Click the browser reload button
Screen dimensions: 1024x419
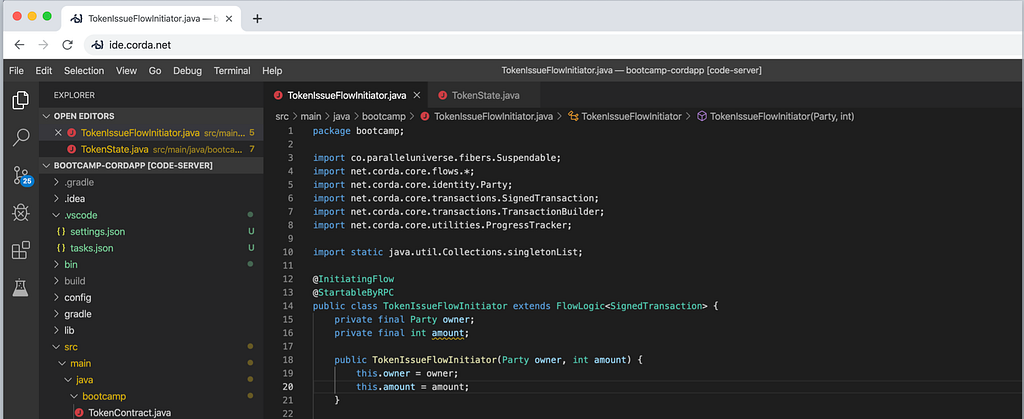pyautogui.click(x=68, y=45)
